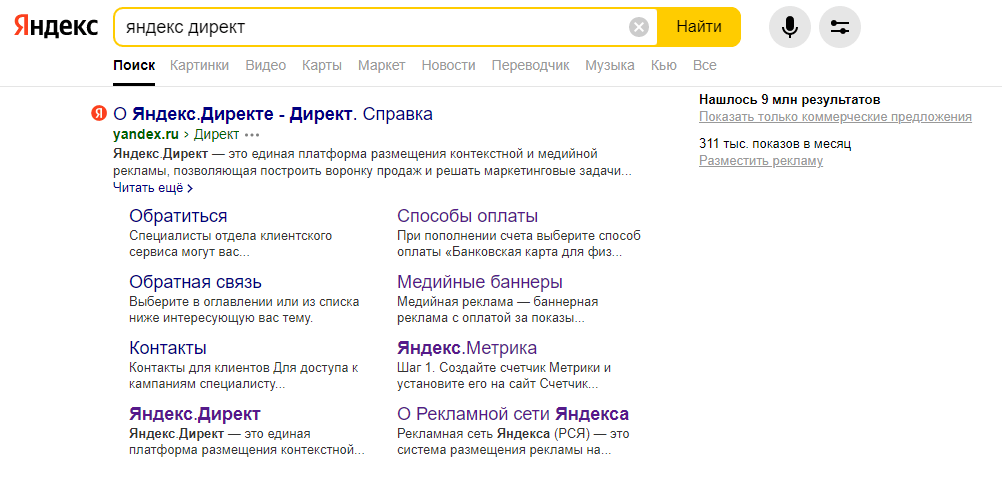Open the Кью tab
1002x483 pixels.
coord(664,65)
